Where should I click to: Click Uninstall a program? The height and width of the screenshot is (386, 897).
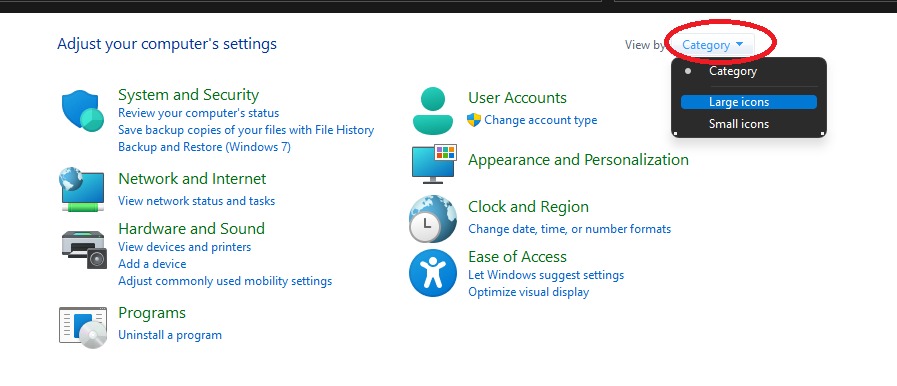pyautogui.click(x=170, y=335)
